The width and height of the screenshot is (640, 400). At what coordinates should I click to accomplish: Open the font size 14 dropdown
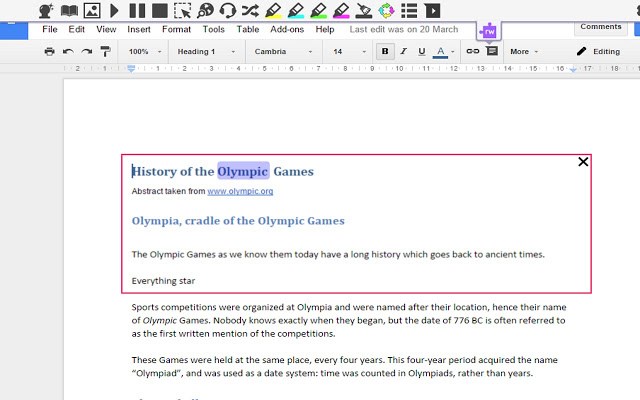pos(349,52)
